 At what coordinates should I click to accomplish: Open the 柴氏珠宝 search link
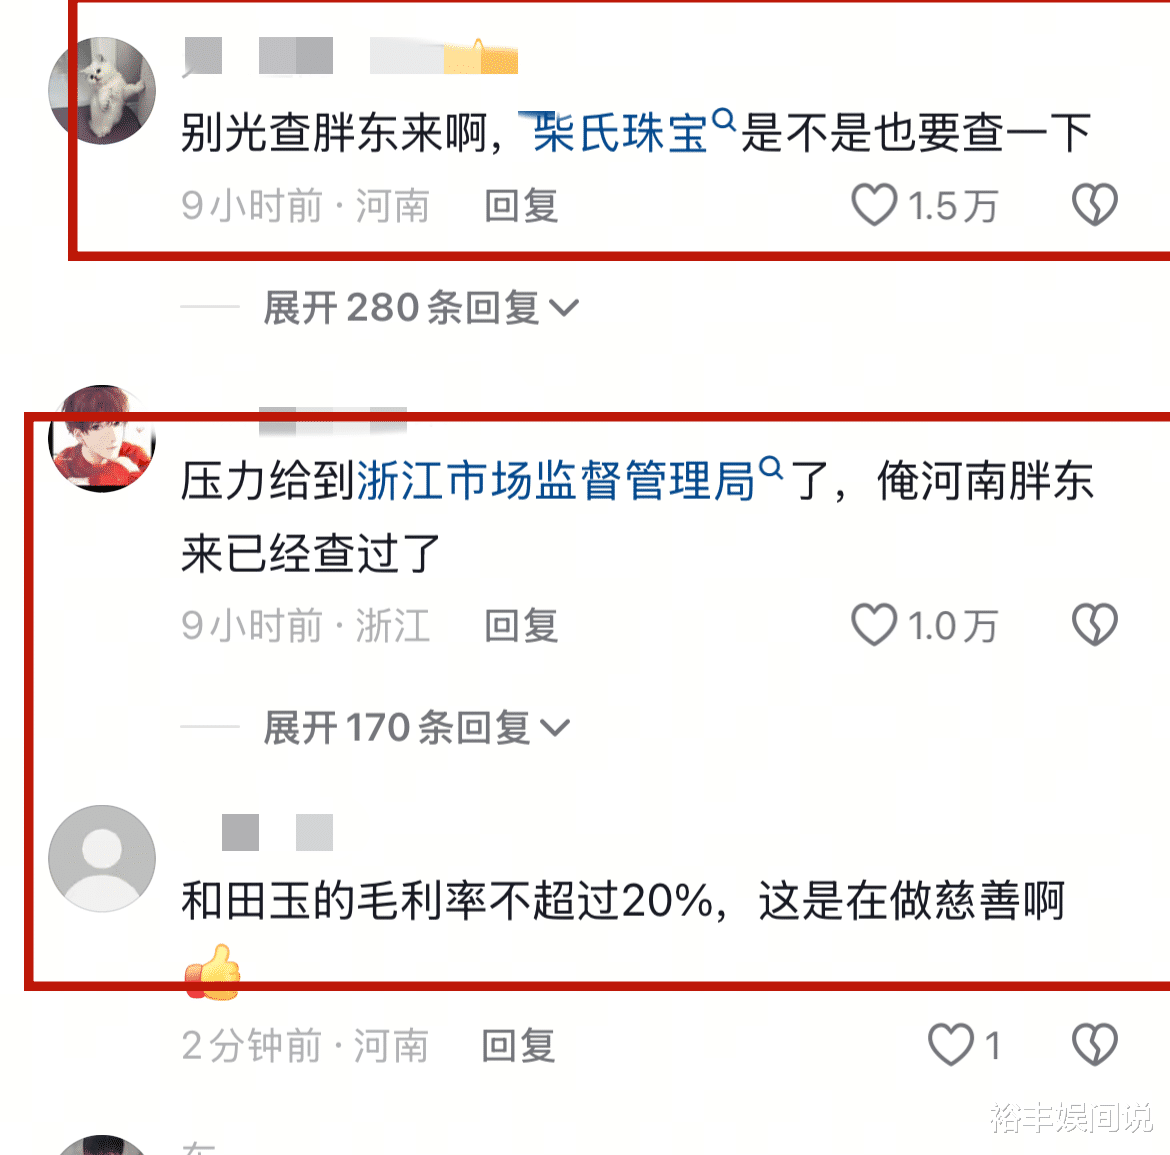(620, 134)
